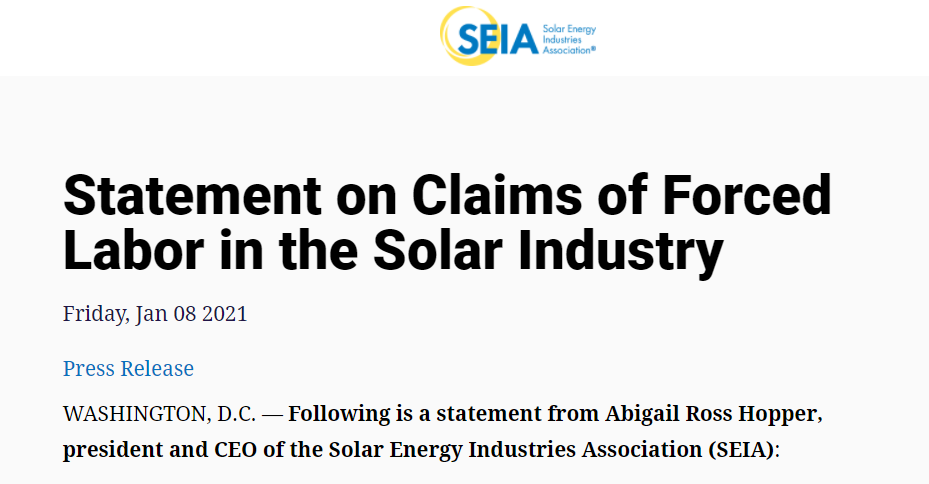Click the blue SEIA letters in logo
Image resolution: width=929 pixels, height=484 pixels.
498,40
